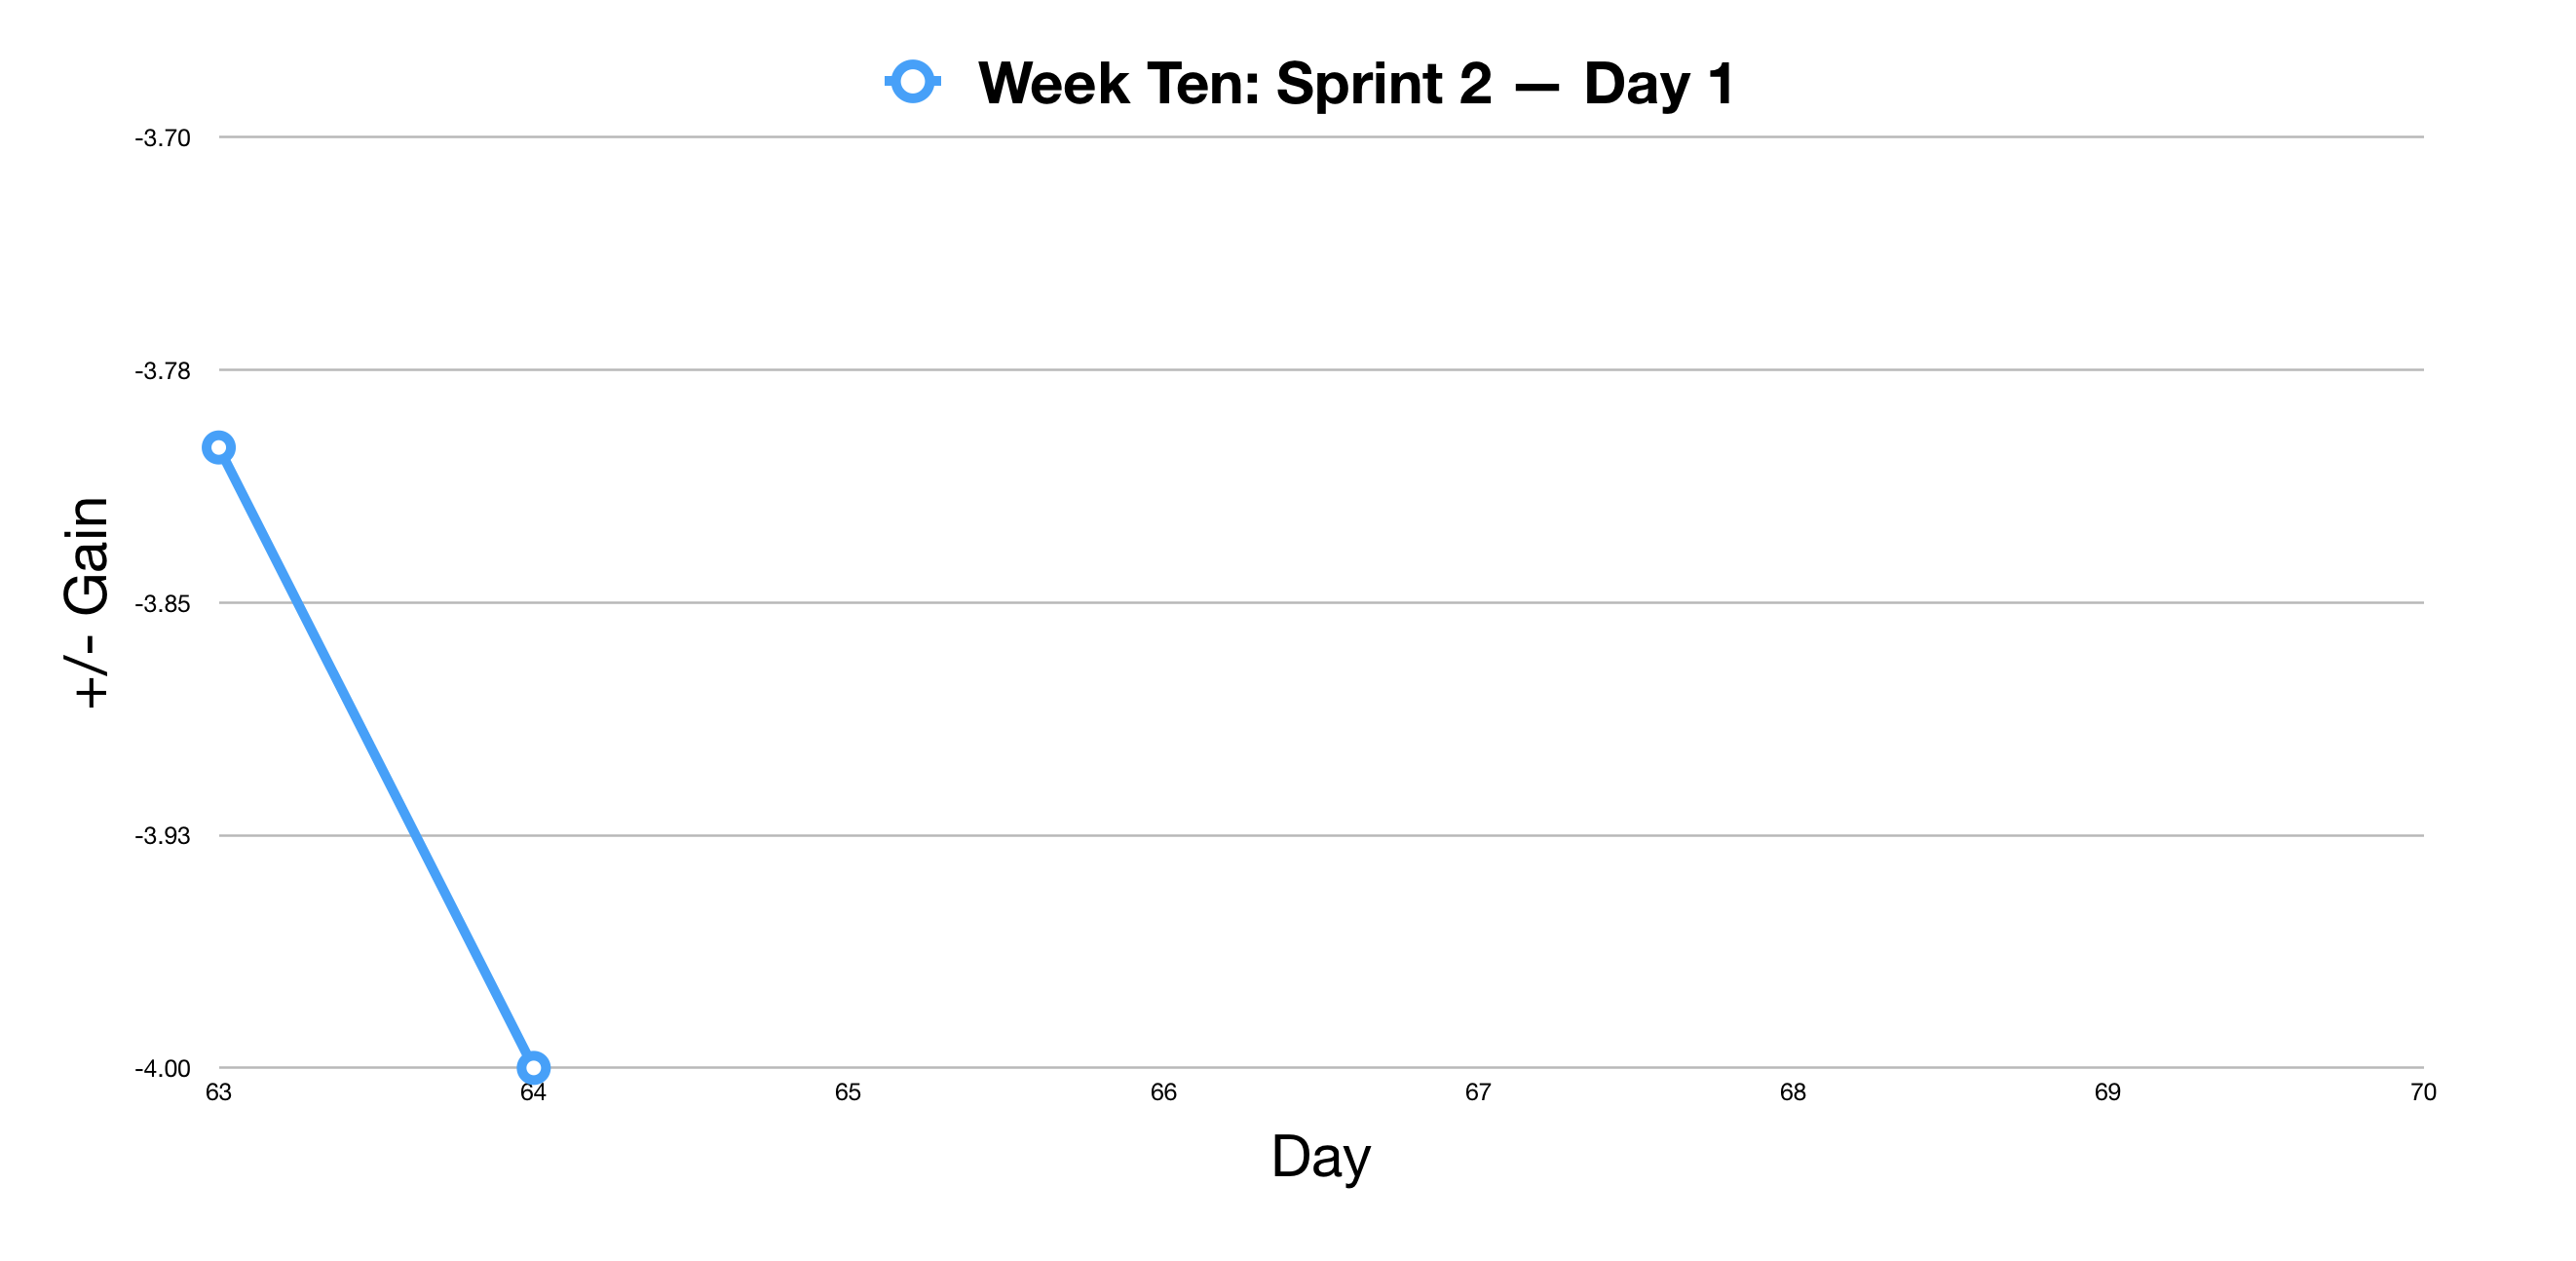Click the -3.78 y-axis label
The height and width of the screenshot is (1261, 2576).
tap(162, 371)
